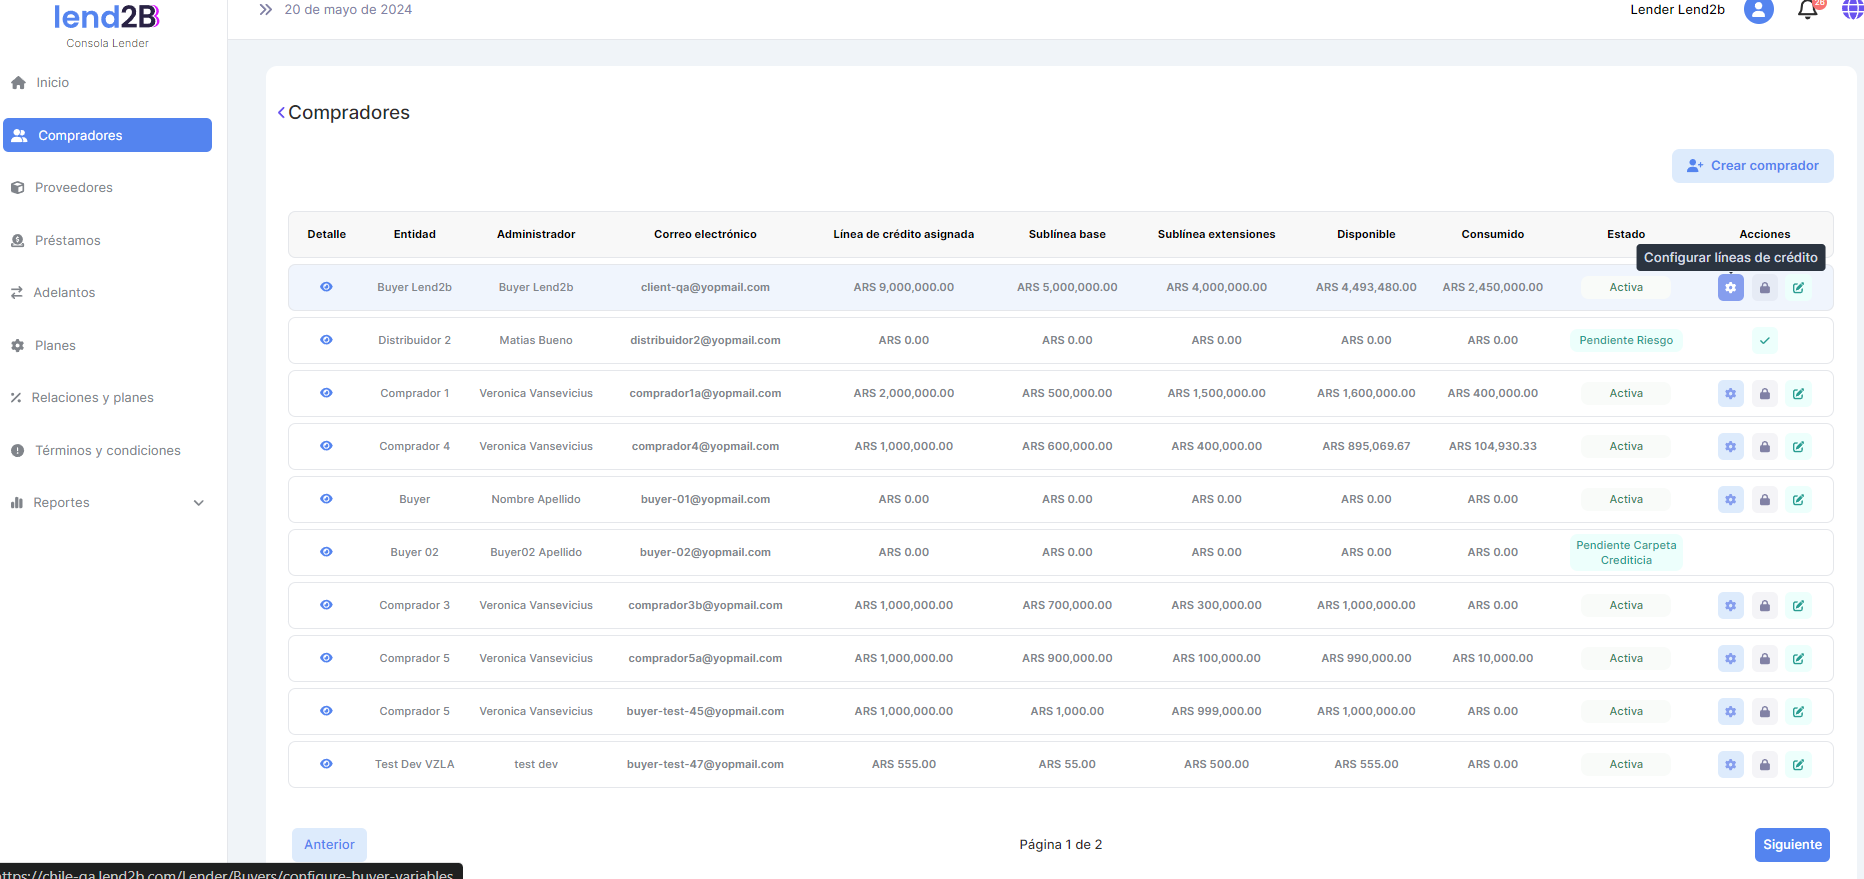Navigate to Préstamos menu item
The height and width of the screenshot is (879, 1864).
(x=67, y=241)
